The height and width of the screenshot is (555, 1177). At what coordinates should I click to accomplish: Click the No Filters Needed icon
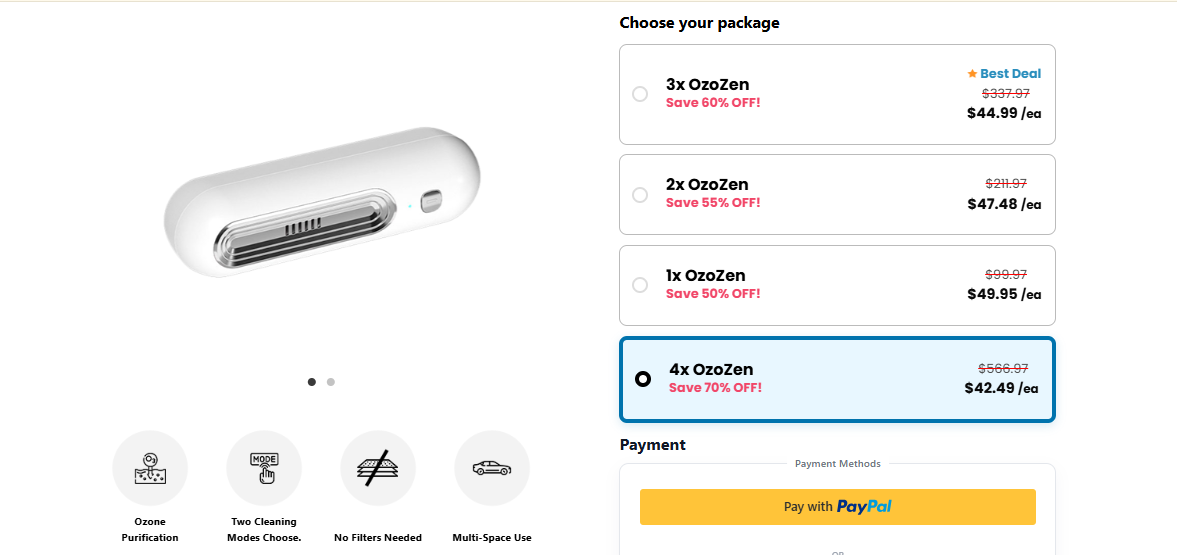coord(378,468)
